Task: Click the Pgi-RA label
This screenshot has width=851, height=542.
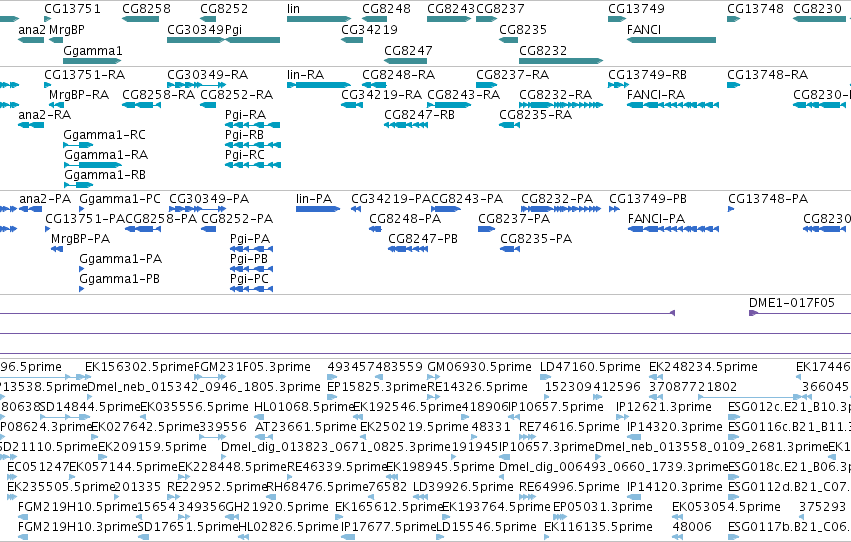Action: (245, 115)
